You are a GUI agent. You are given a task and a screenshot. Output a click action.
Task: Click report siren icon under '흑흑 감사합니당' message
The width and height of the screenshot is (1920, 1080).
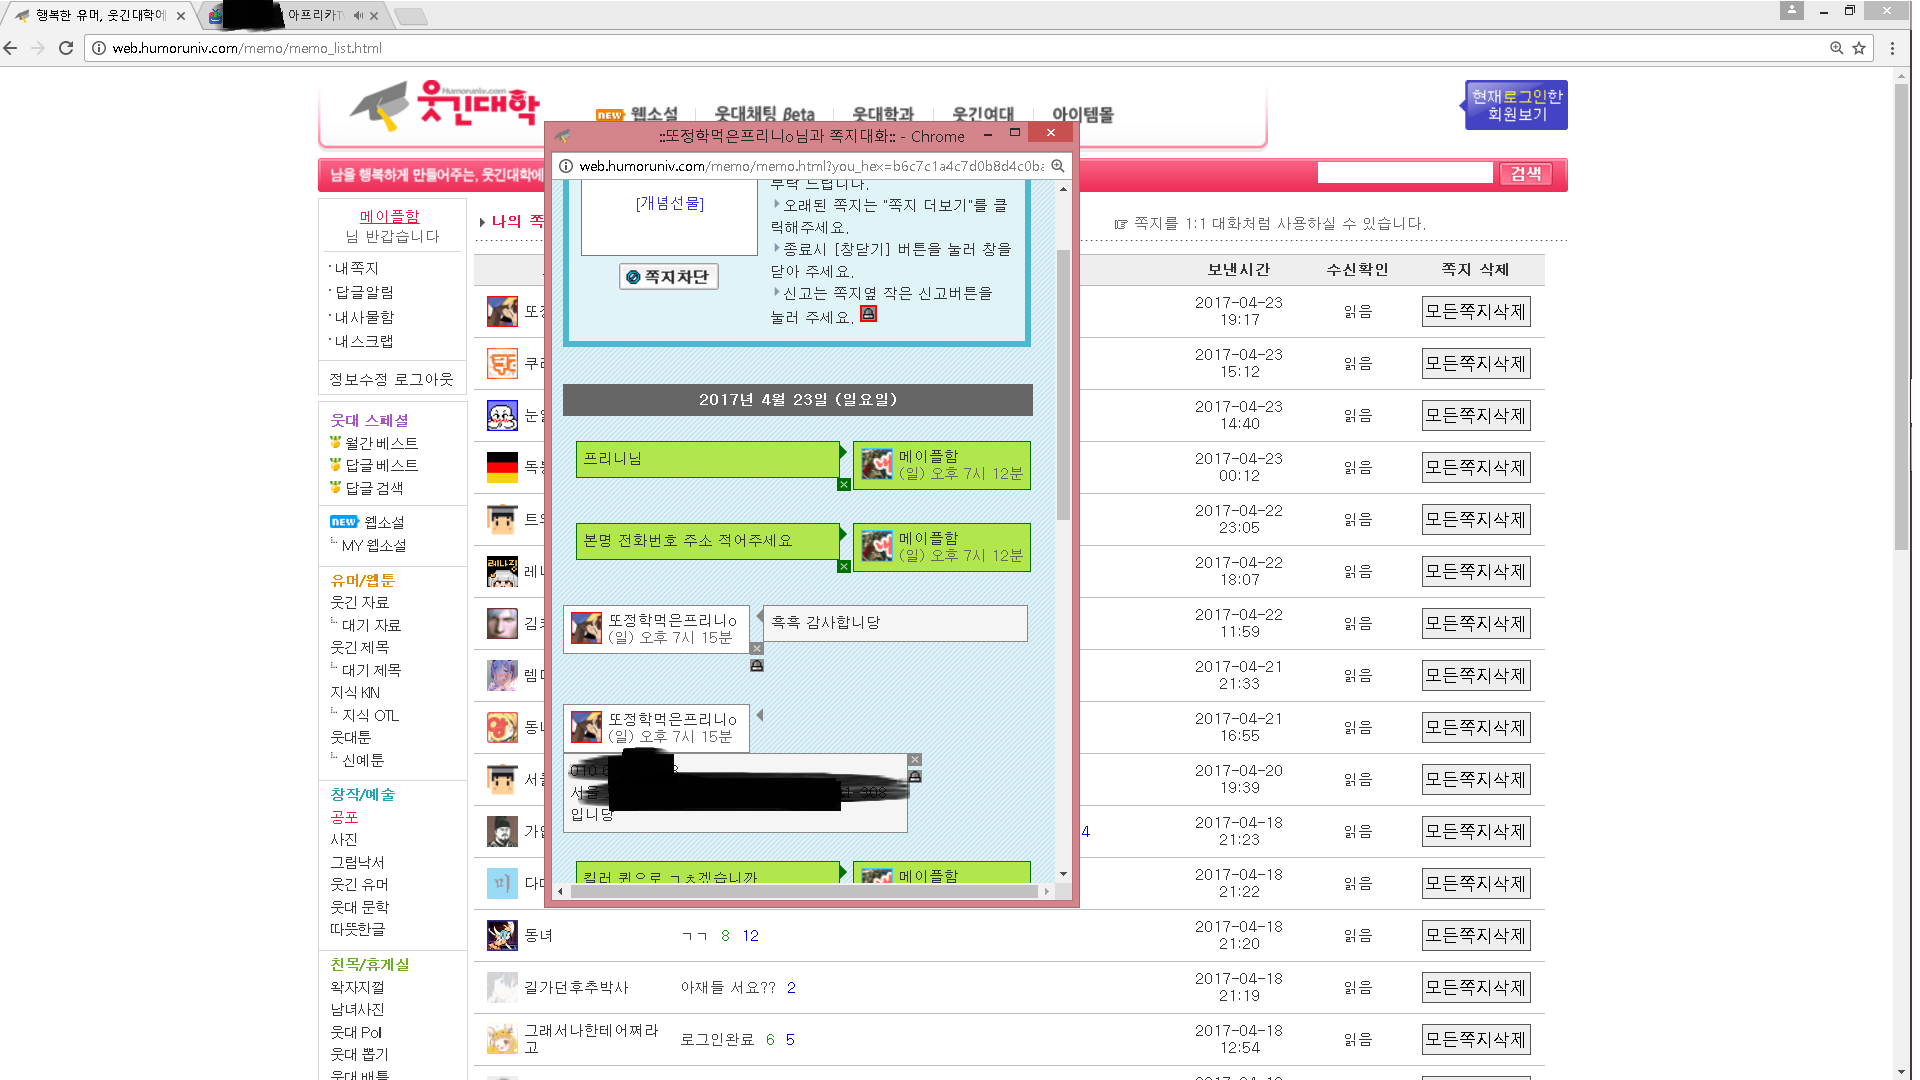click(x=756, y=666)
